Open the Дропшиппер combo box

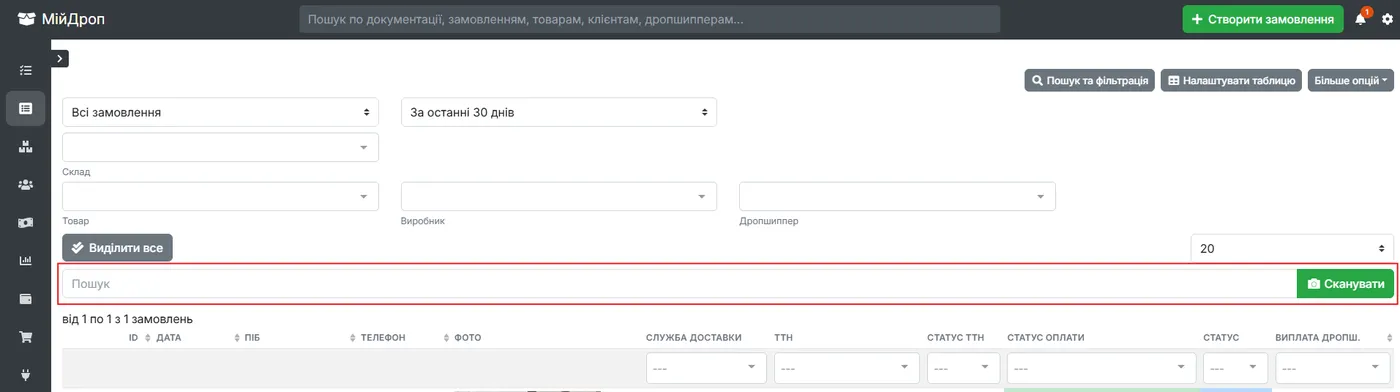[897, 196]
